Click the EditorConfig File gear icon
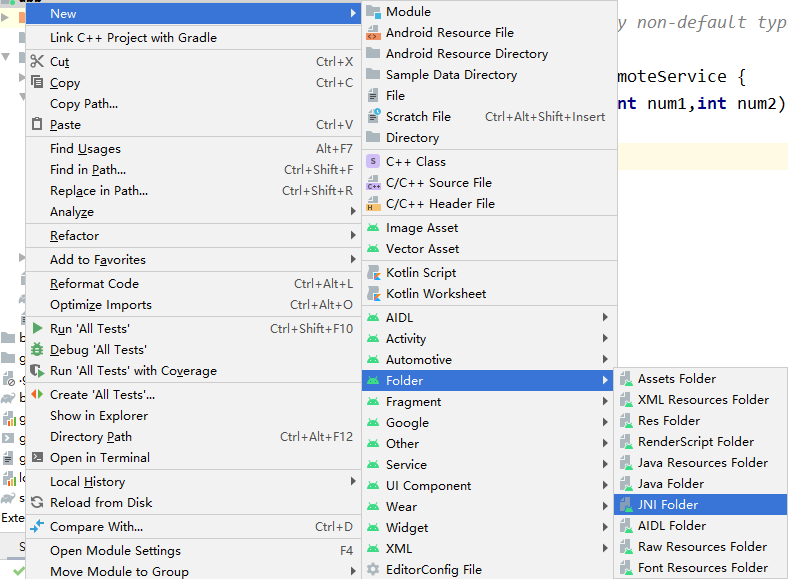 coord(373,569)
